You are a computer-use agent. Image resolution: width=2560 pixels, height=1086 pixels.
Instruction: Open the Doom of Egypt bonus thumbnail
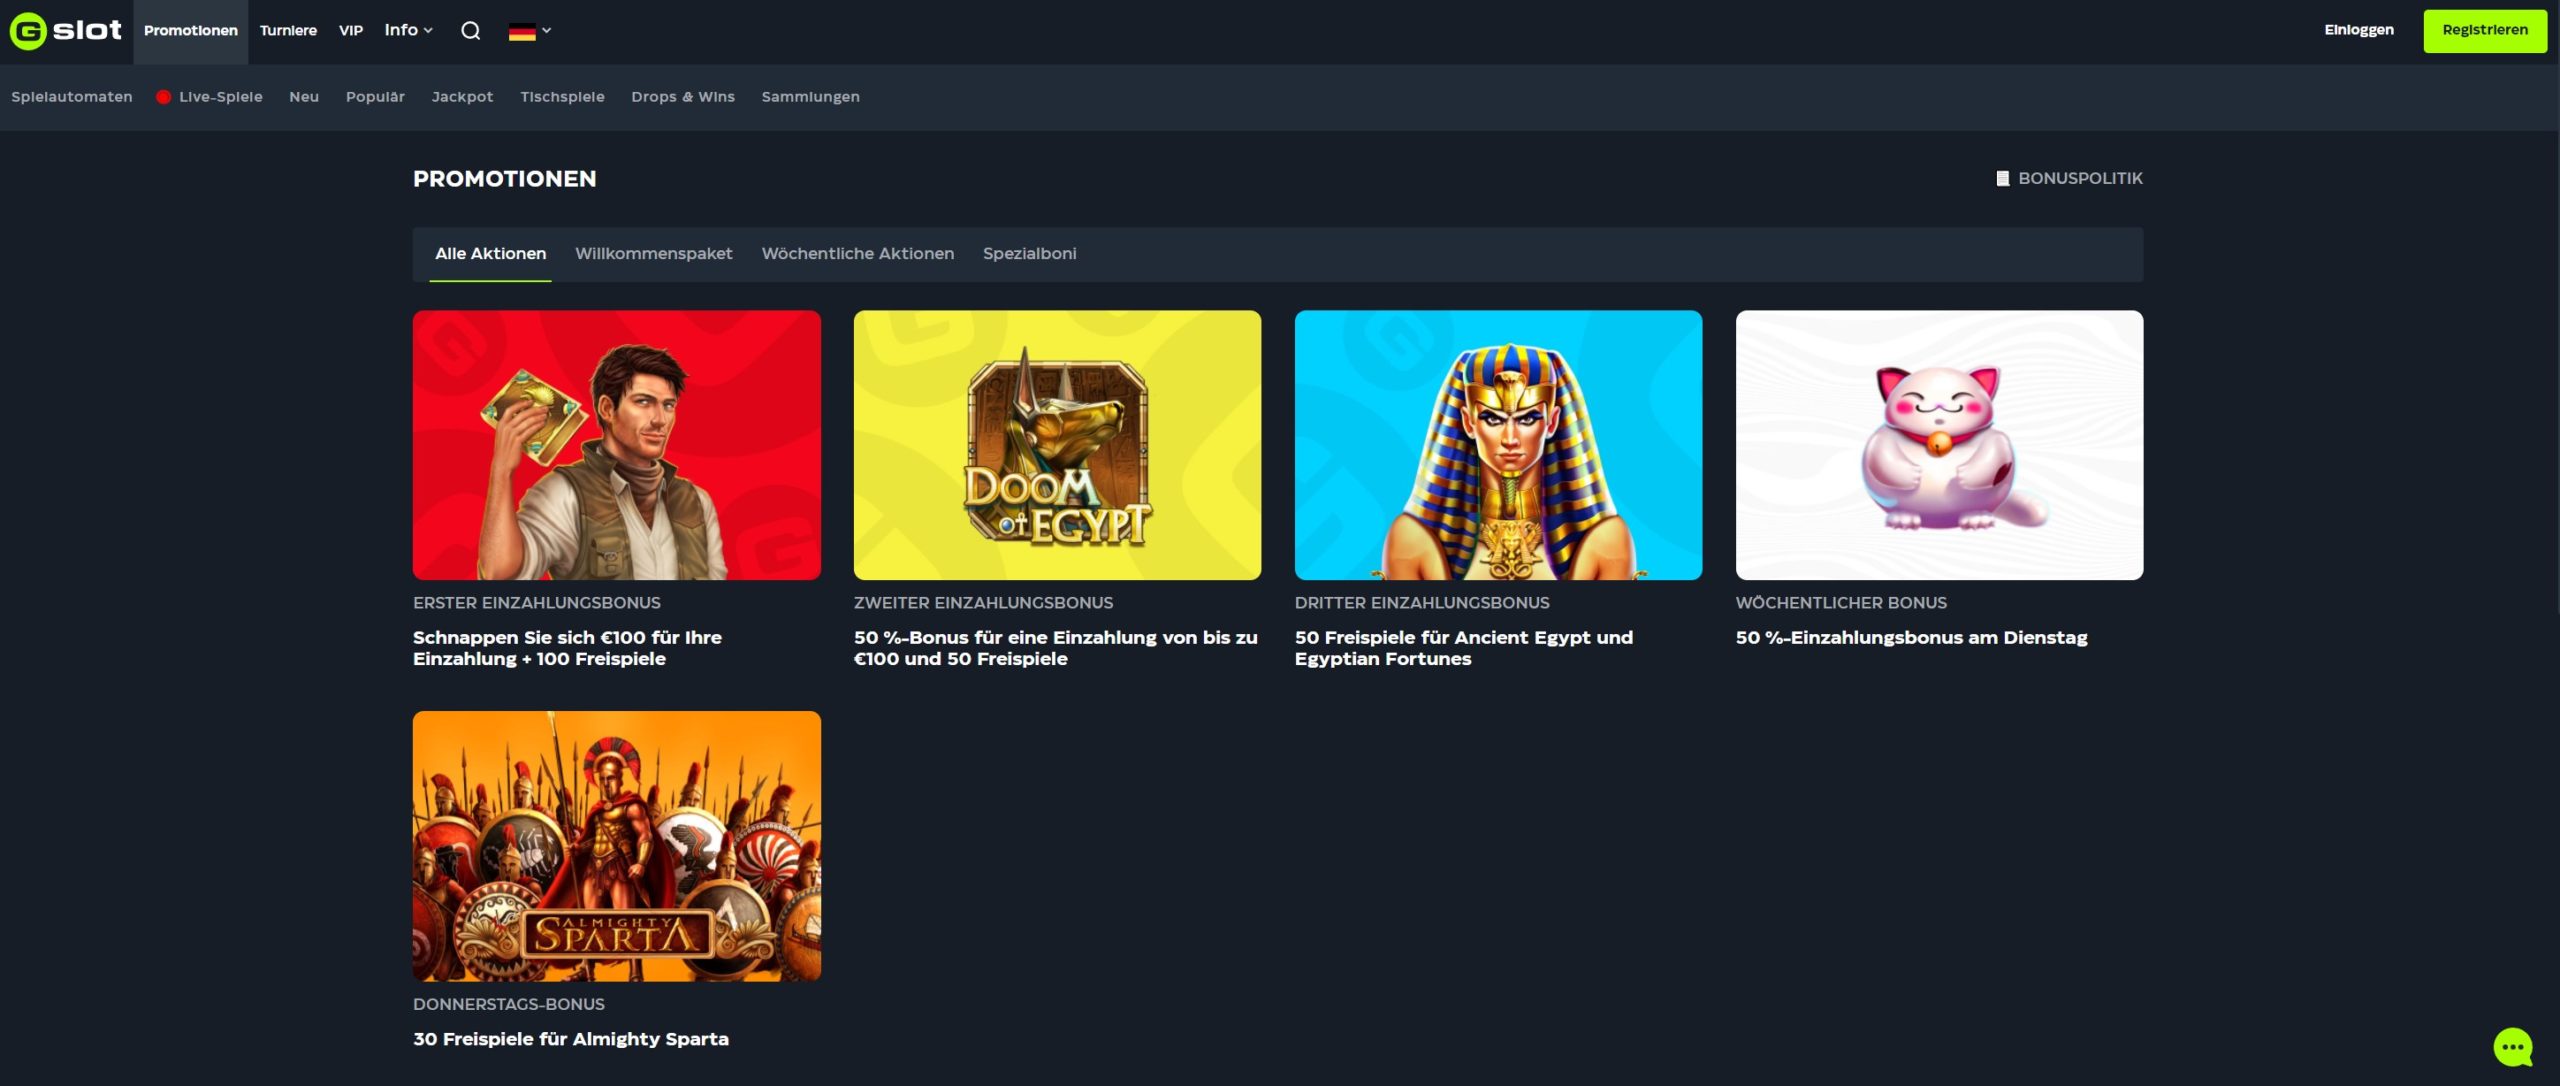[x=1057, y=445]
